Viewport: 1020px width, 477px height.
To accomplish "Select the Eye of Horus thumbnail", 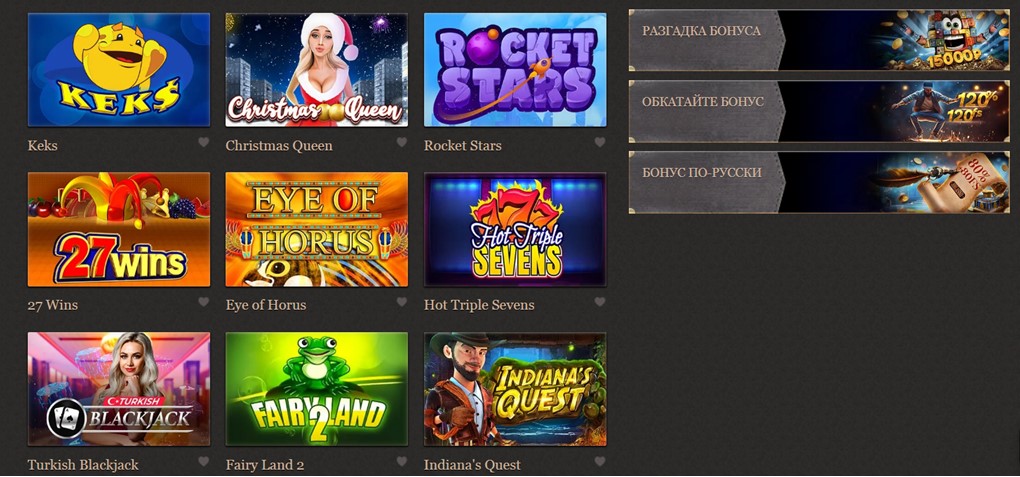I will click(x=317, y=229).
